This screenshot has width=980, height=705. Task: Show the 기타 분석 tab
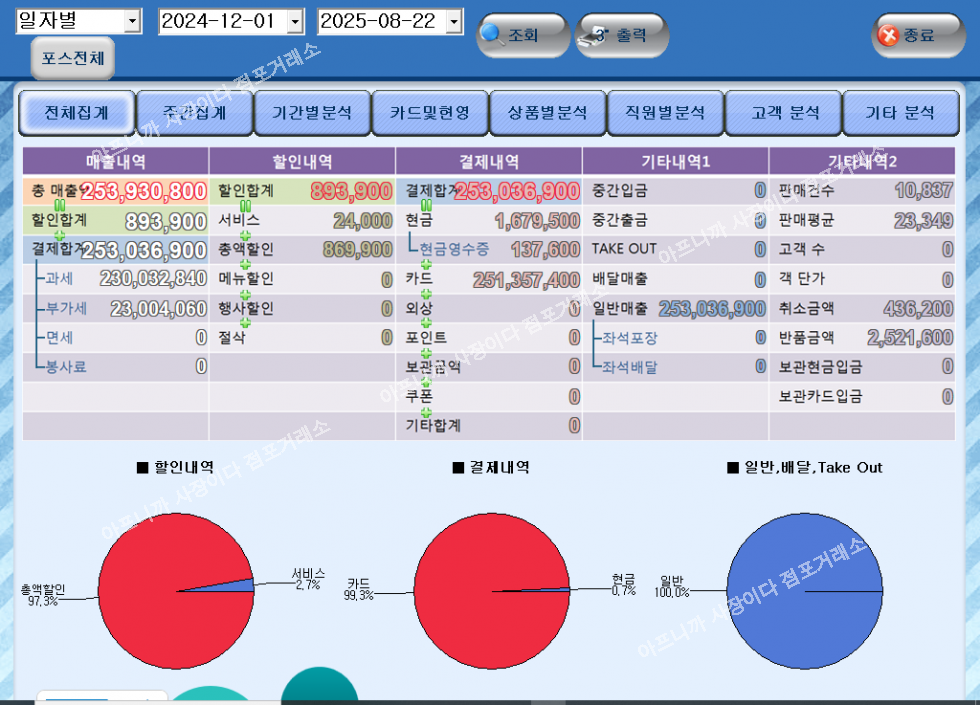900,113
